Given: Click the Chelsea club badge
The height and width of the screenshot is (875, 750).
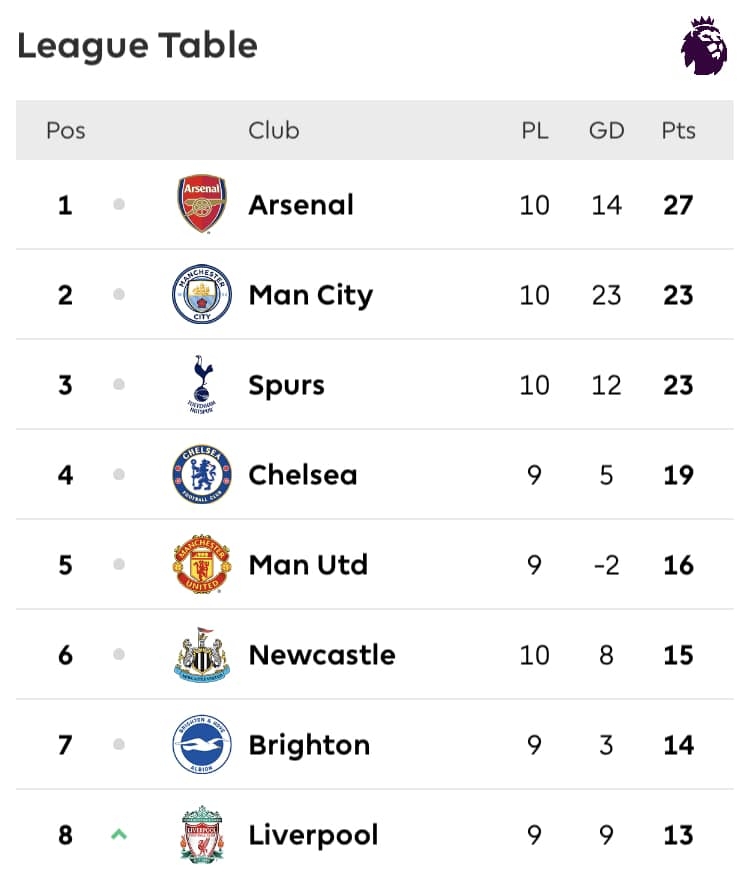Looking at the screenshot, I should 201,474.
